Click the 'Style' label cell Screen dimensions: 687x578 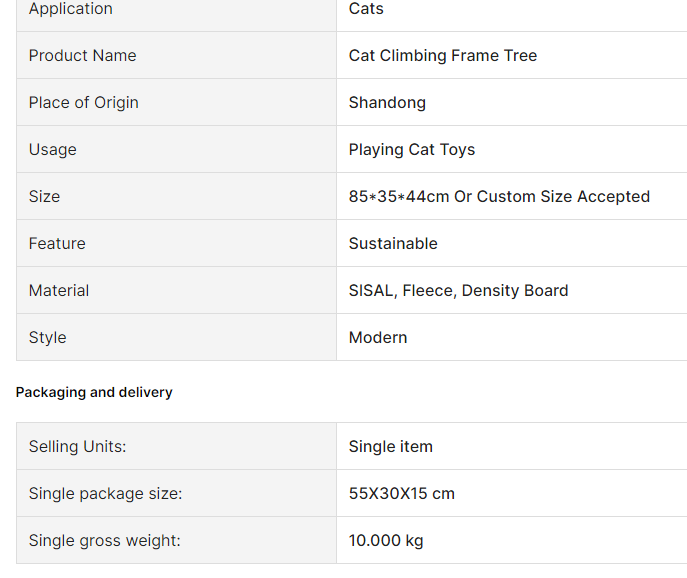tap(47, 338)
